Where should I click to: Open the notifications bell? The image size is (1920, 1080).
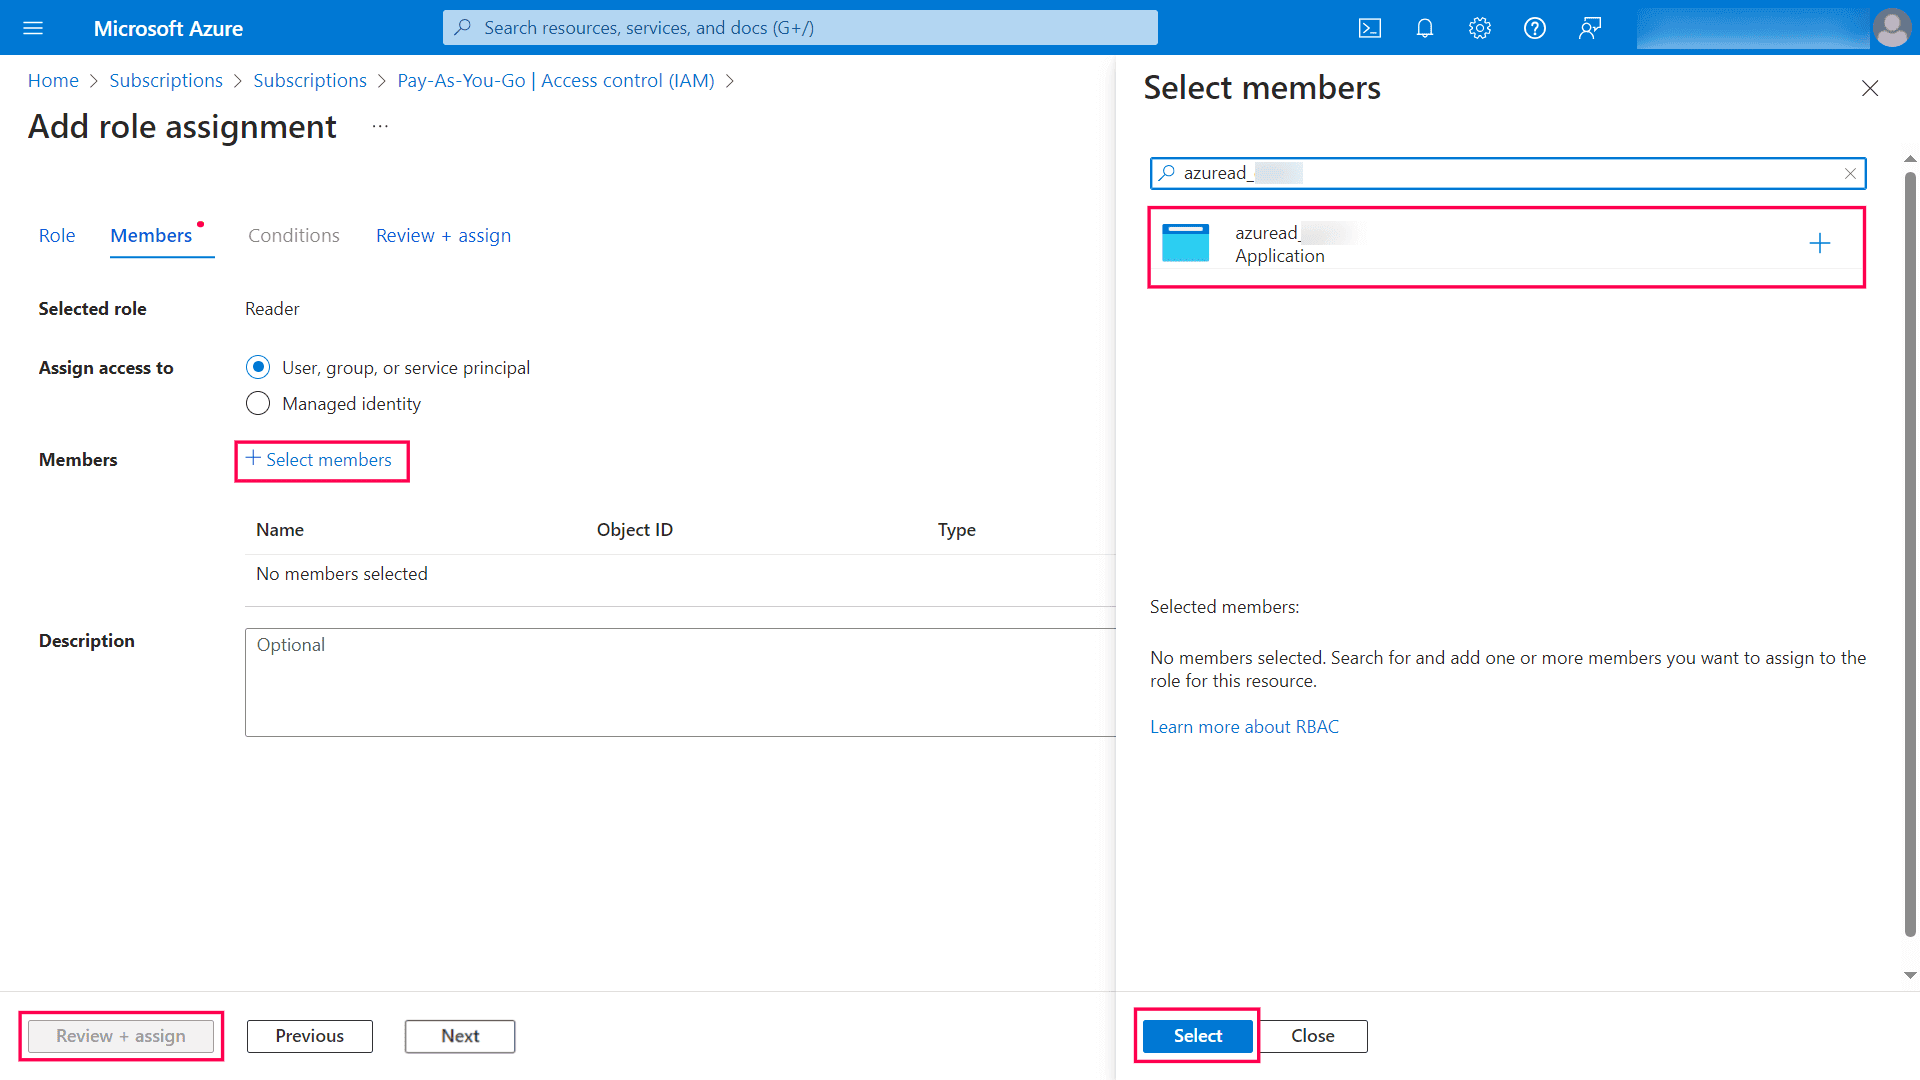tap(1424, 27)
